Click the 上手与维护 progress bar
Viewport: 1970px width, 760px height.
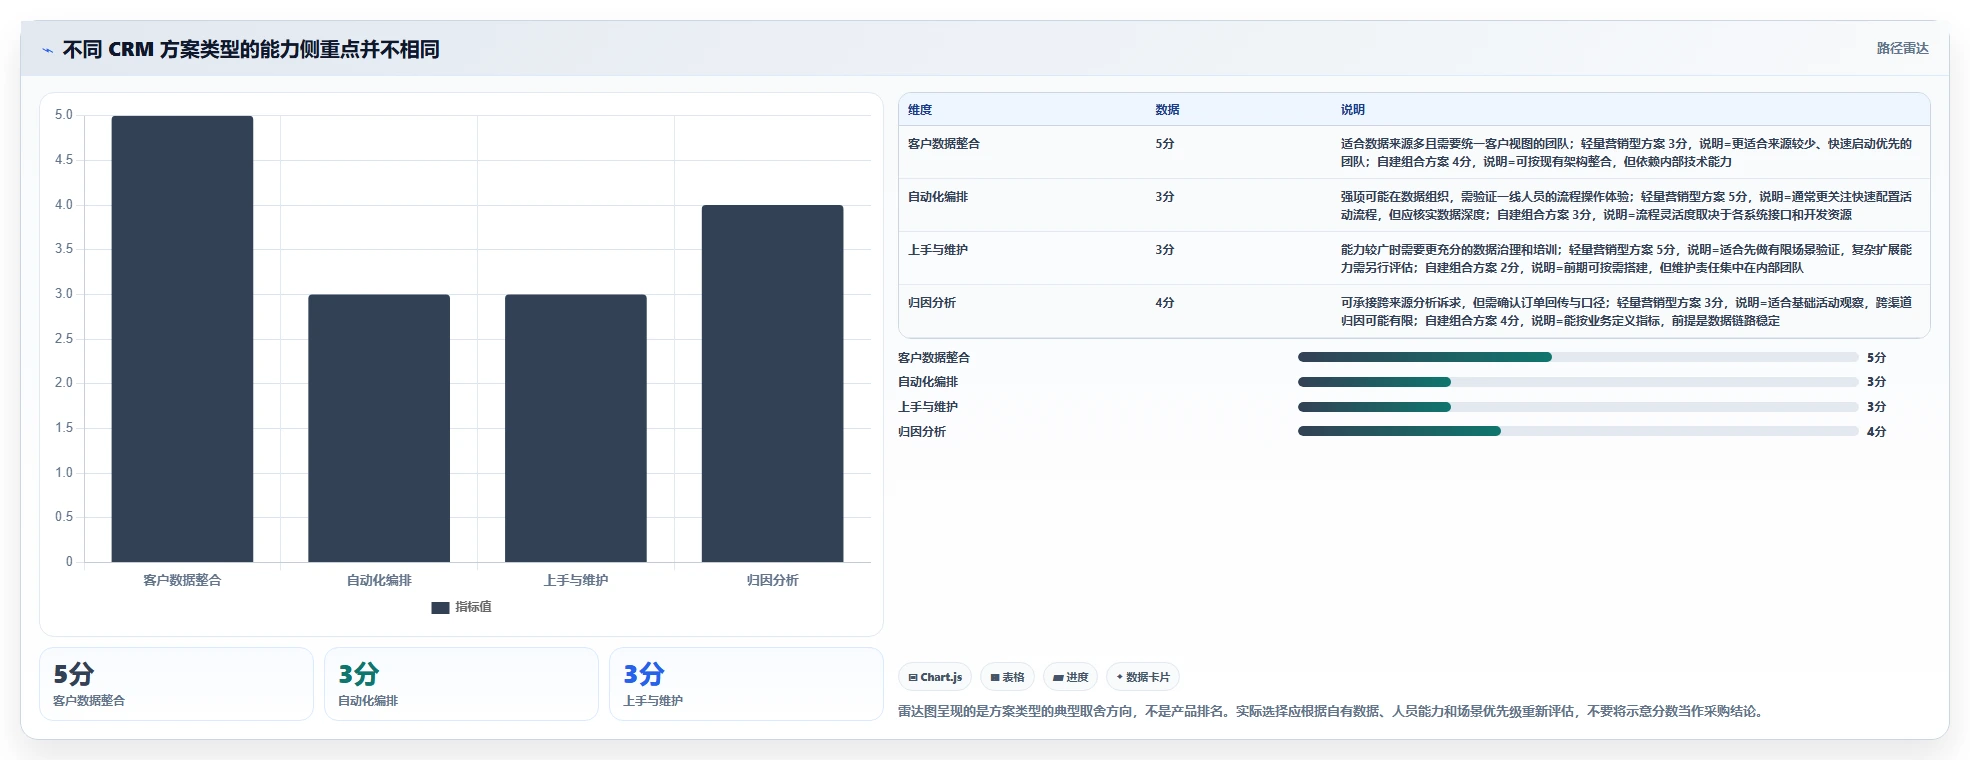pos(1578,407)
